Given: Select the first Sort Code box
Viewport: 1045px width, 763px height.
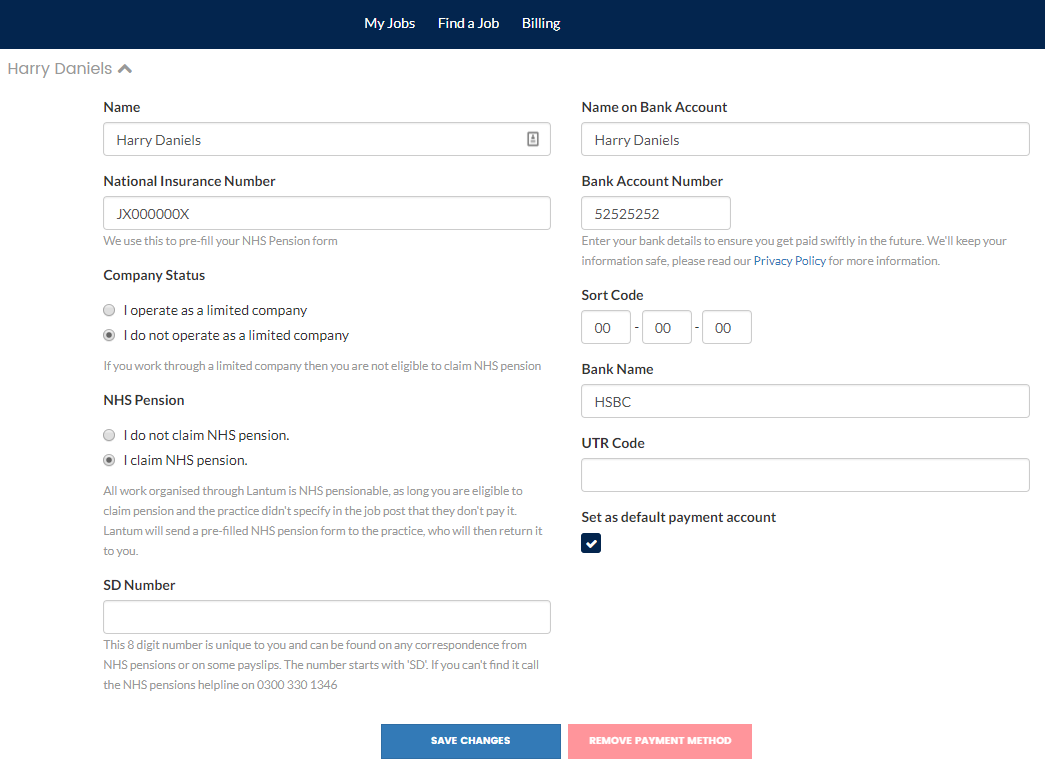Looking at the screenshot, I should pos(606,327).
